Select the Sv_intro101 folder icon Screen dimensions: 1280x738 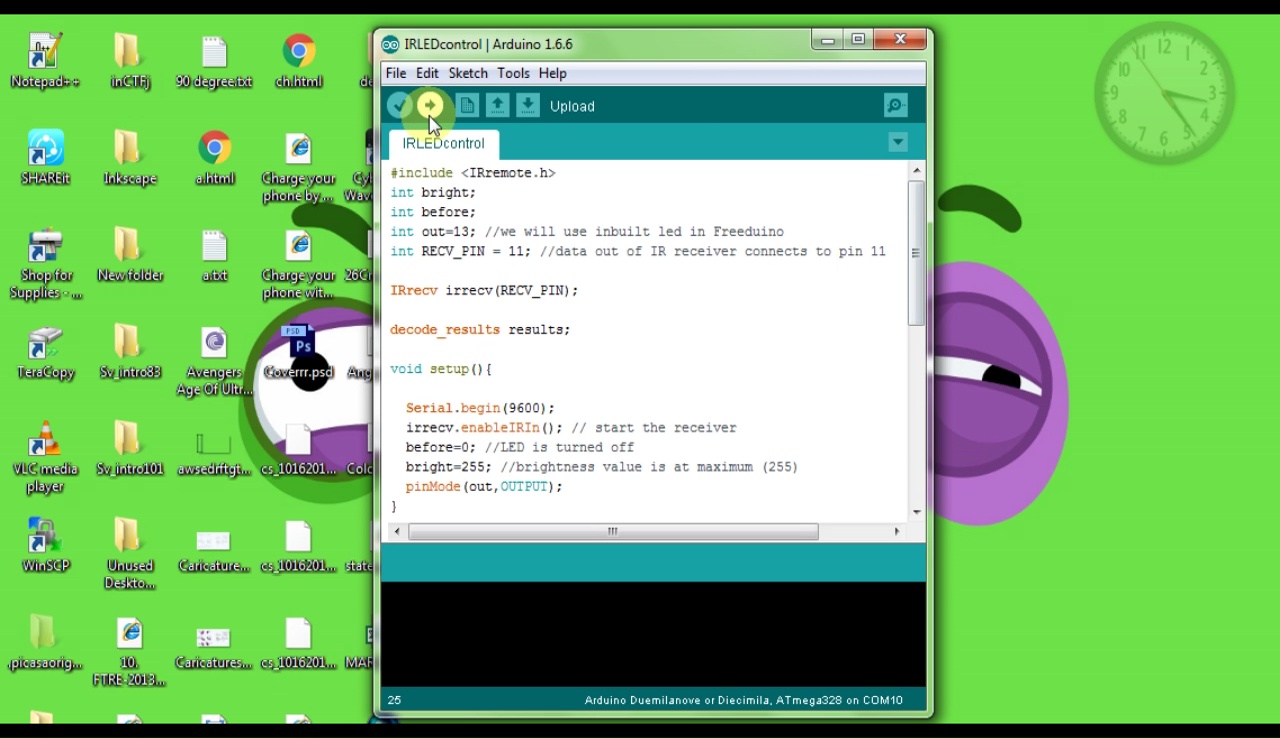pos(130,448)
